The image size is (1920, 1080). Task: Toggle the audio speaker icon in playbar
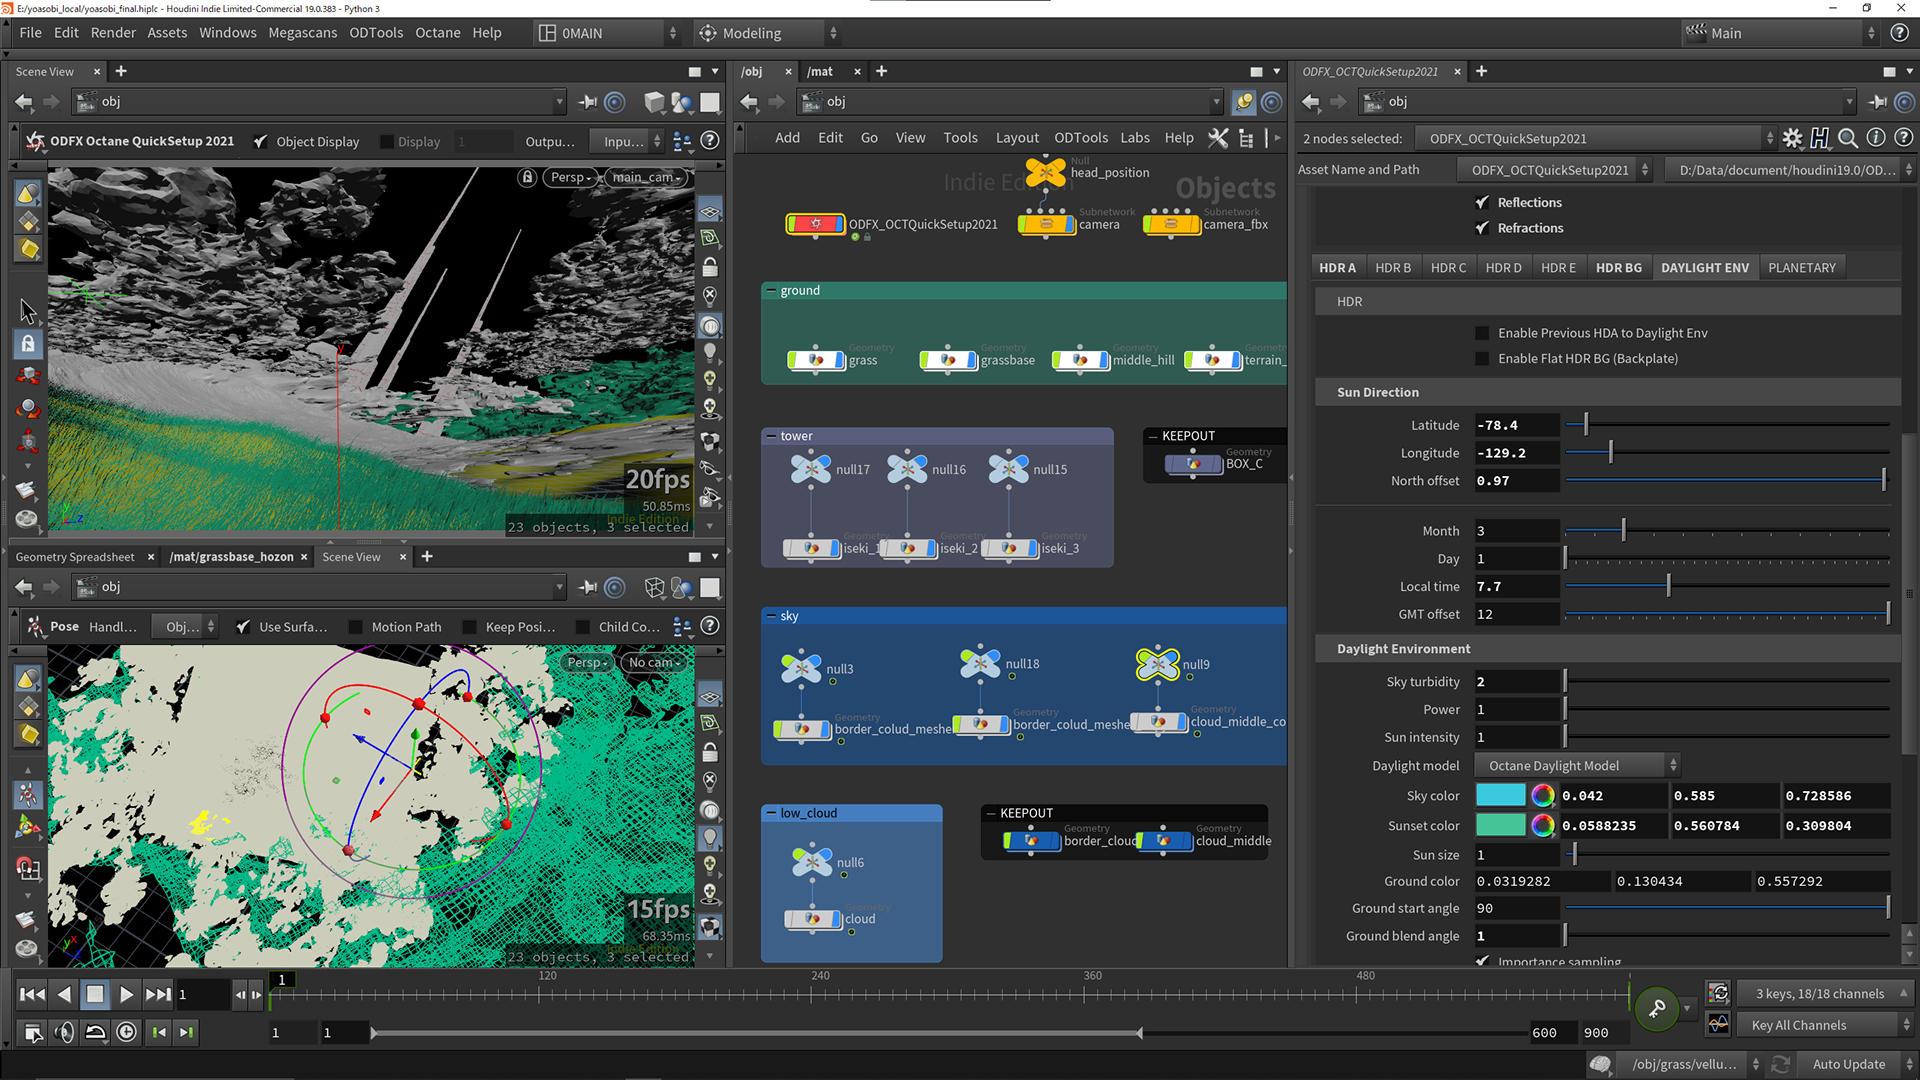pos(64,1032)
